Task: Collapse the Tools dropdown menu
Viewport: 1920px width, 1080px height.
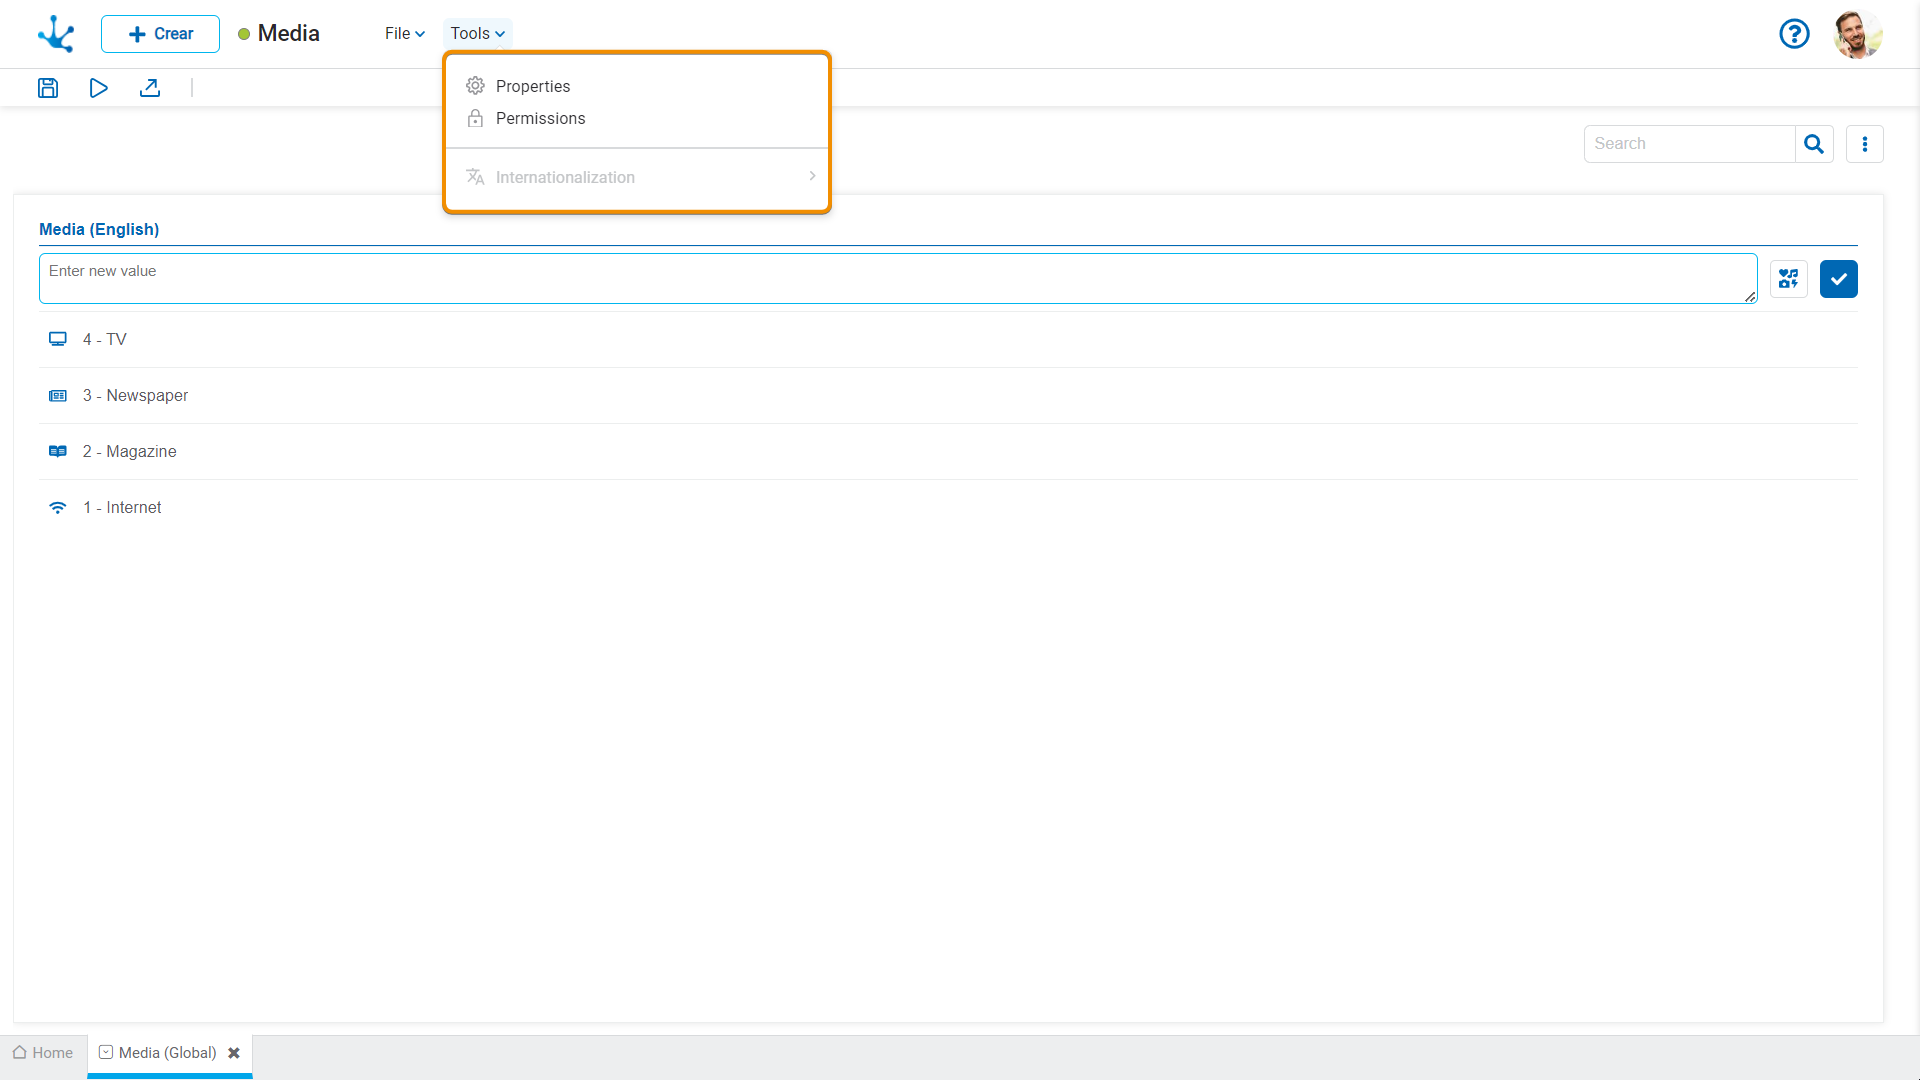Action: click(x=477, y=34)
